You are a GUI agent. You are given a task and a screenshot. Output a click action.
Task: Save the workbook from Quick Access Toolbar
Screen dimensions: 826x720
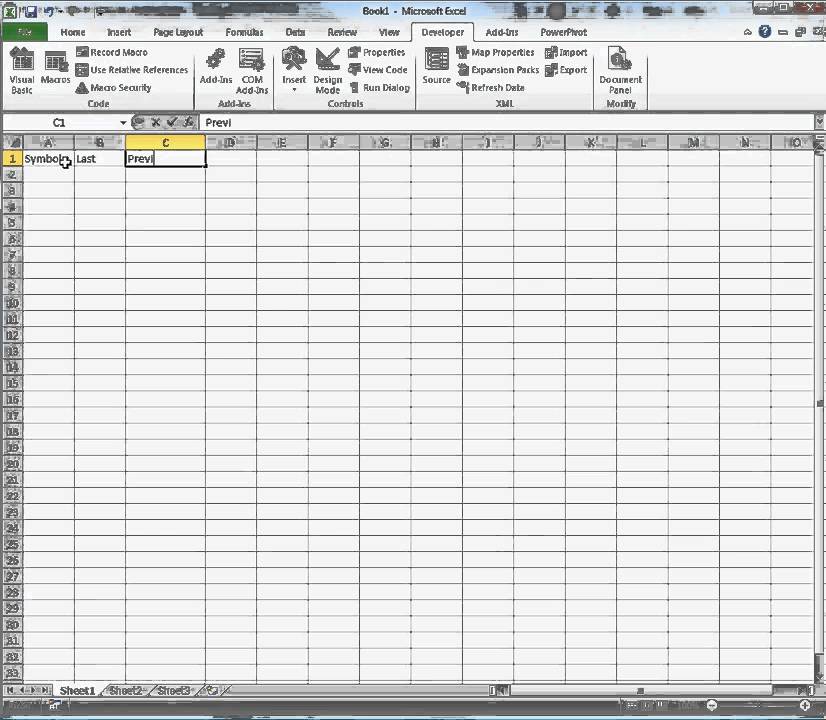[31, 11]
